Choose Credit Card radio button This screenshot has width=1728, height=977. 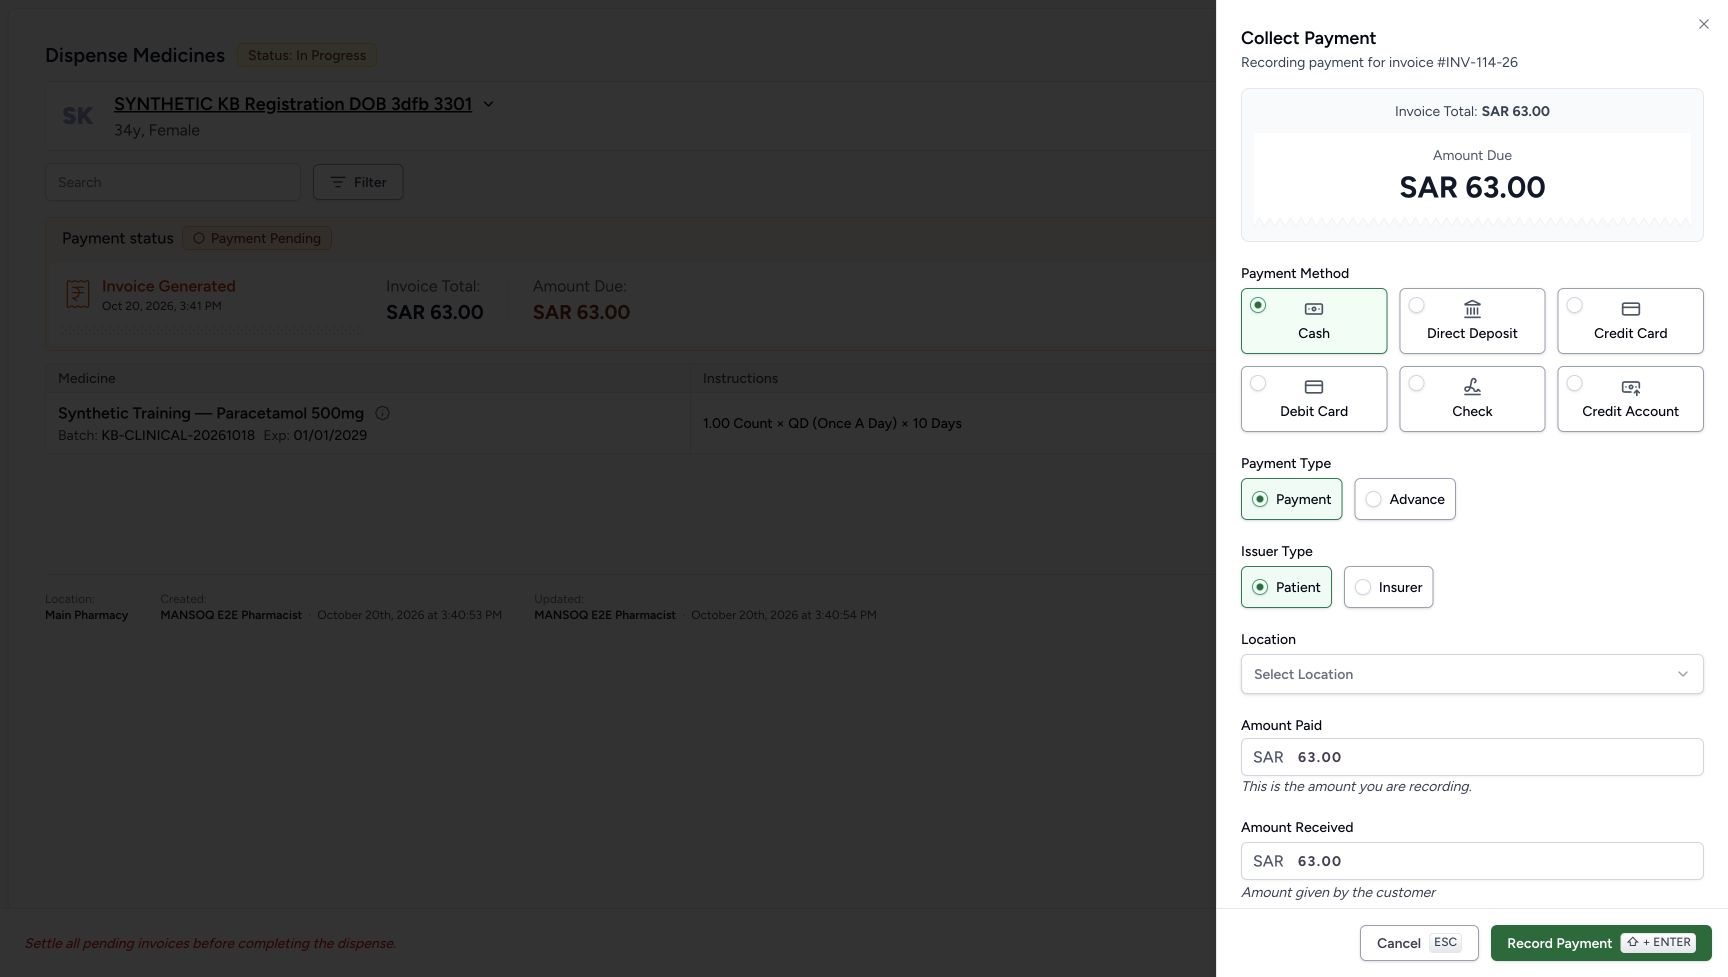point(1574,305)
